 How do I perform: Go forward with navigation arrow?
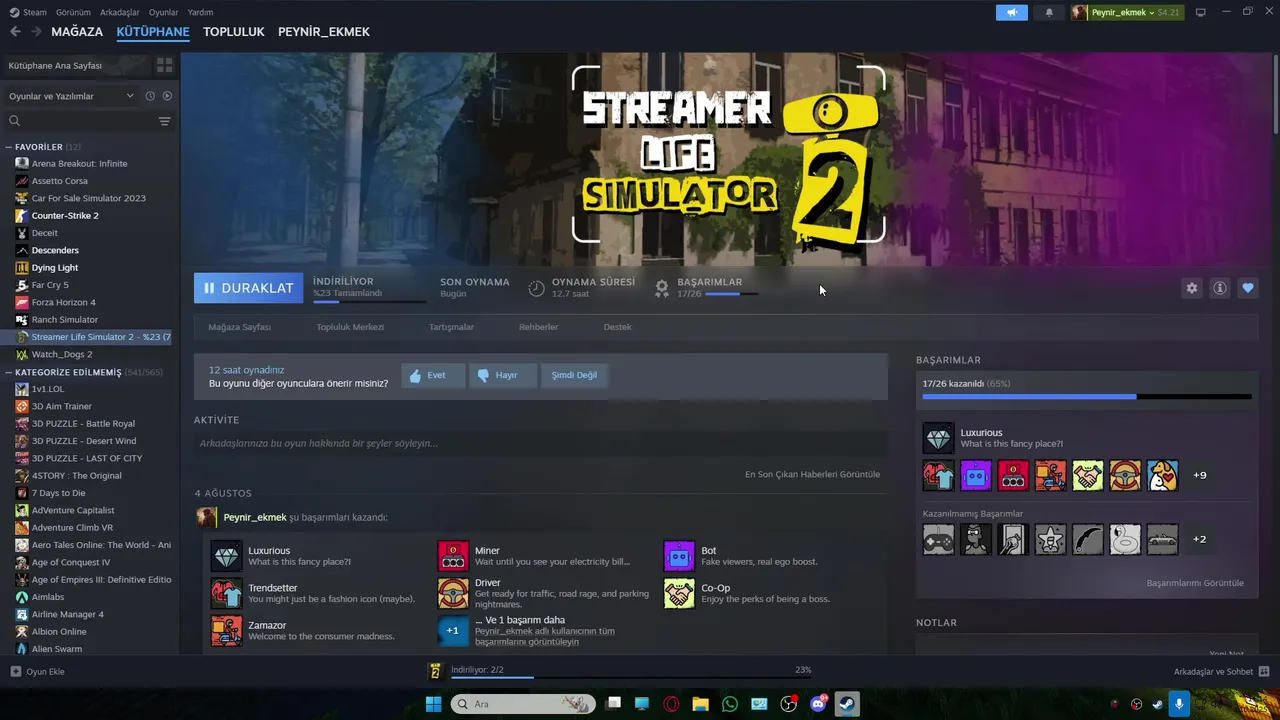click(x=36, y=31)
